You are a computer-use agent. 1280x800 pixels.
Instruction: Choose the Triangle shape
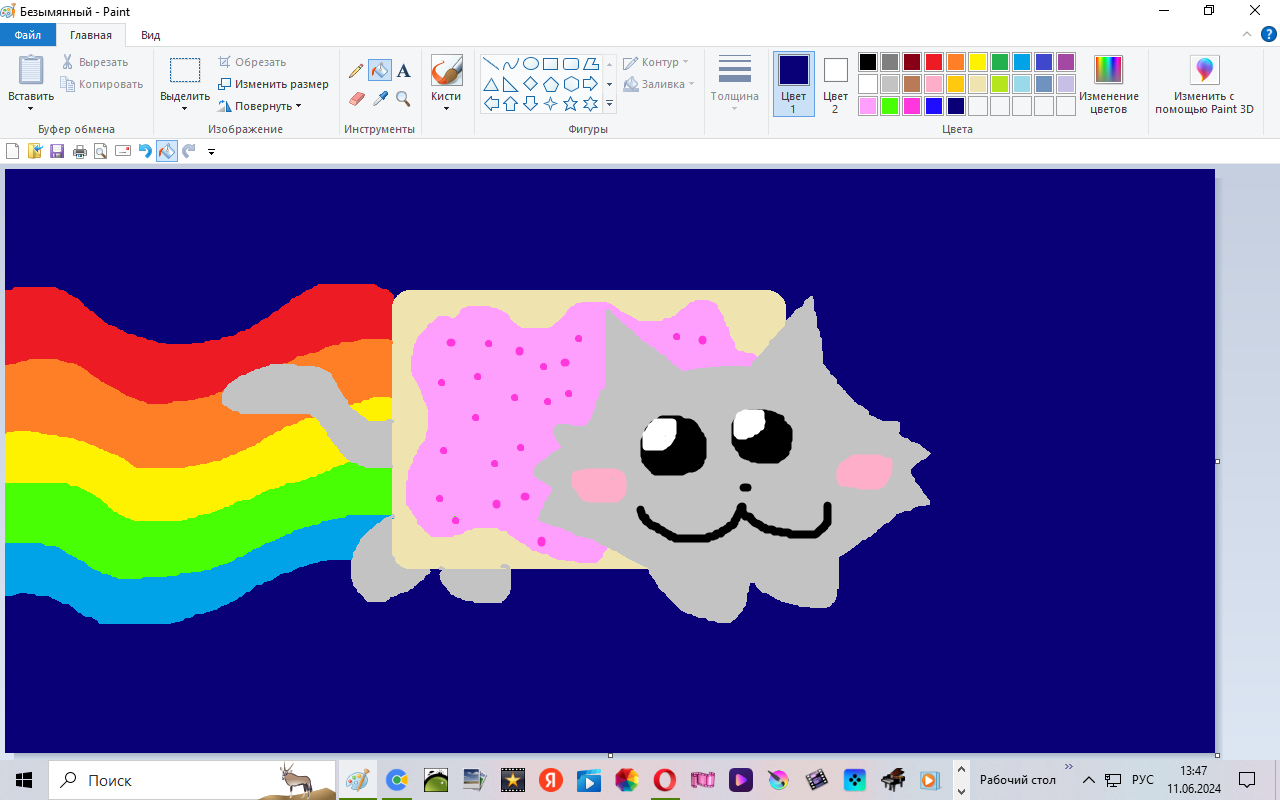tap(491, 84)
